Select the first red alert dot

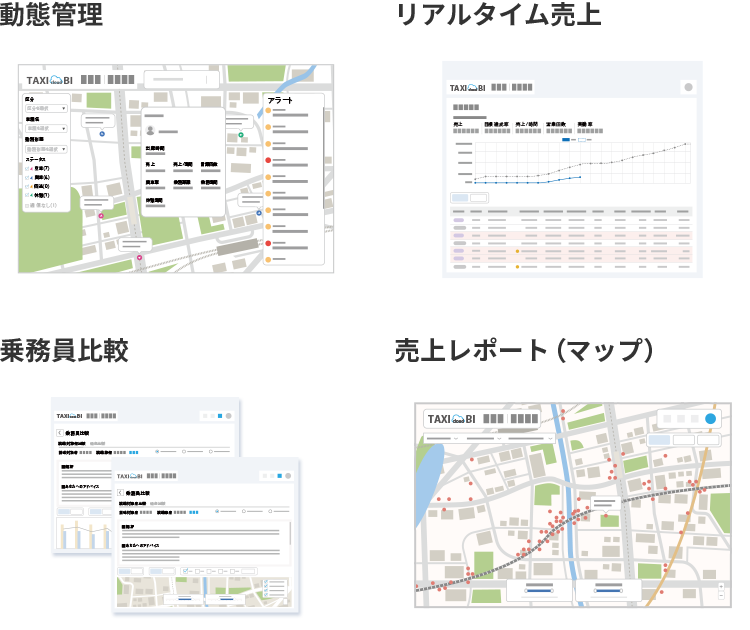pos(268,160)
